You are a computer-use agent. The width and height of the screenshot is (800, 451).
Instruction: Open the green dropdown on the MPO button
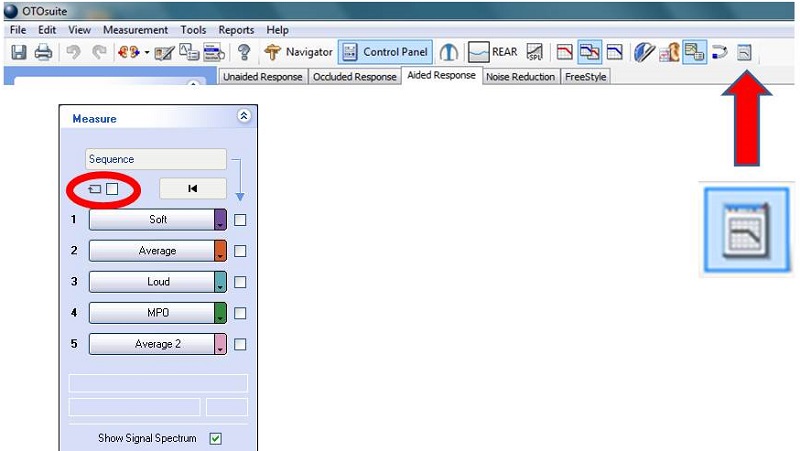click(x=220, y=313)
